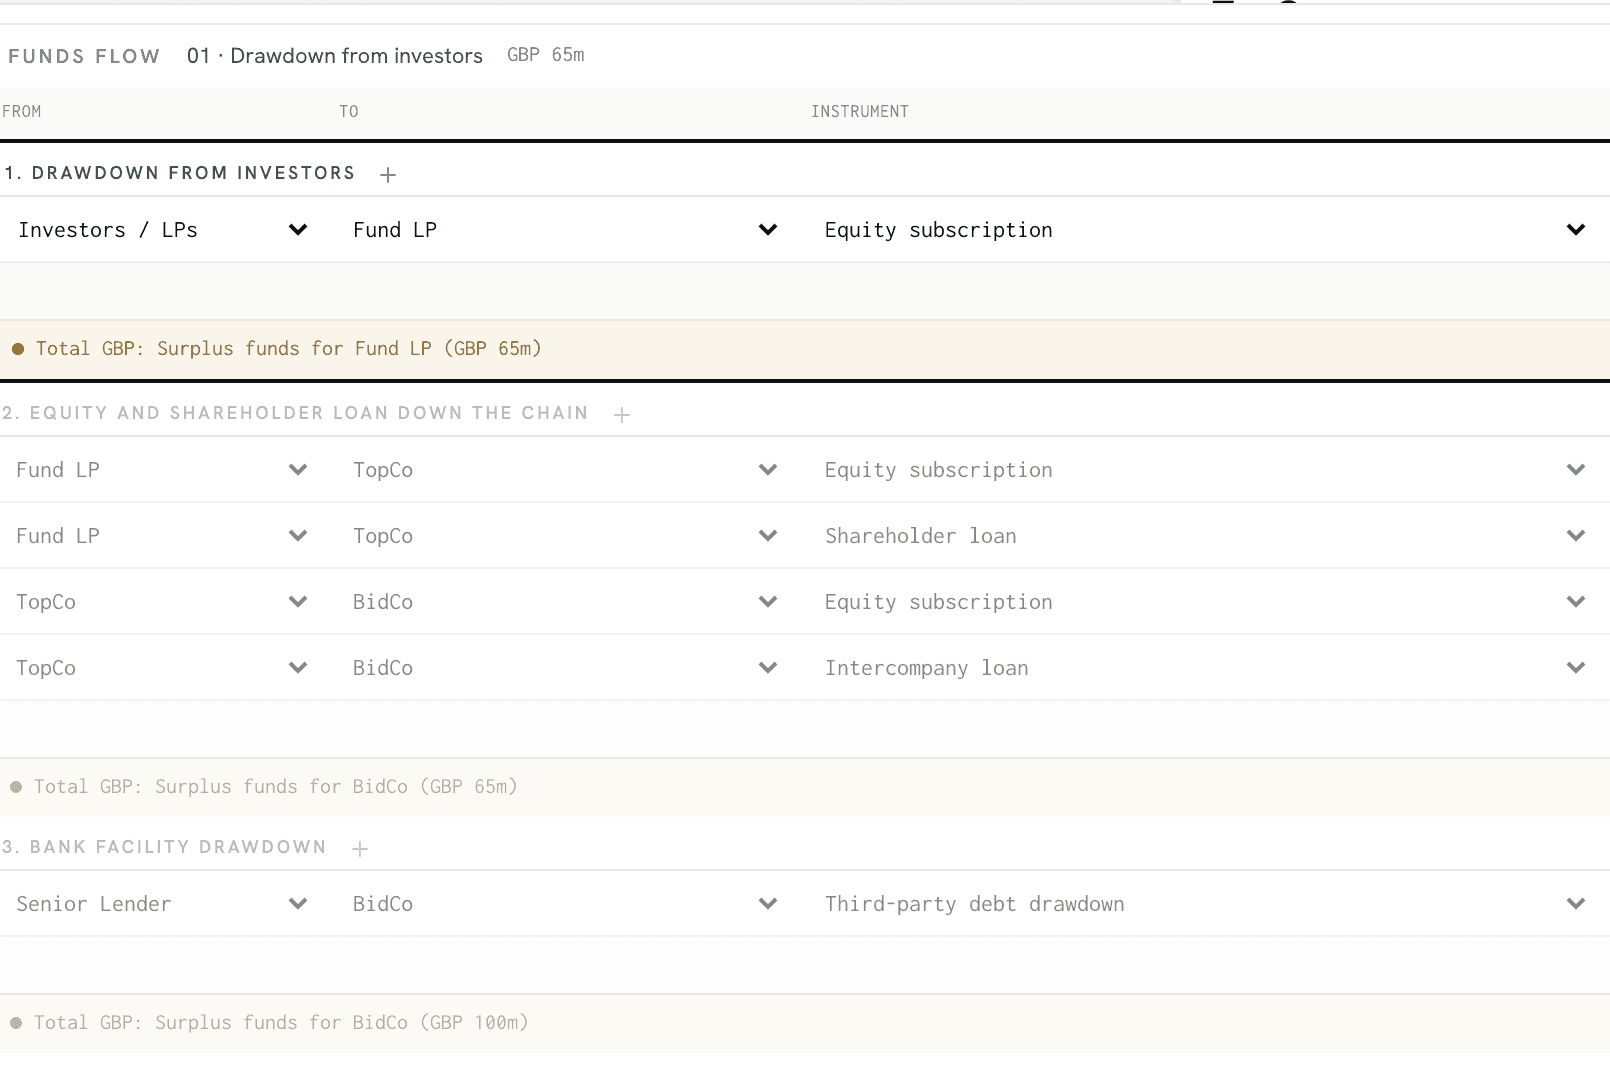Add a row to Bank Facility Drawdown section

click(360, 848)
